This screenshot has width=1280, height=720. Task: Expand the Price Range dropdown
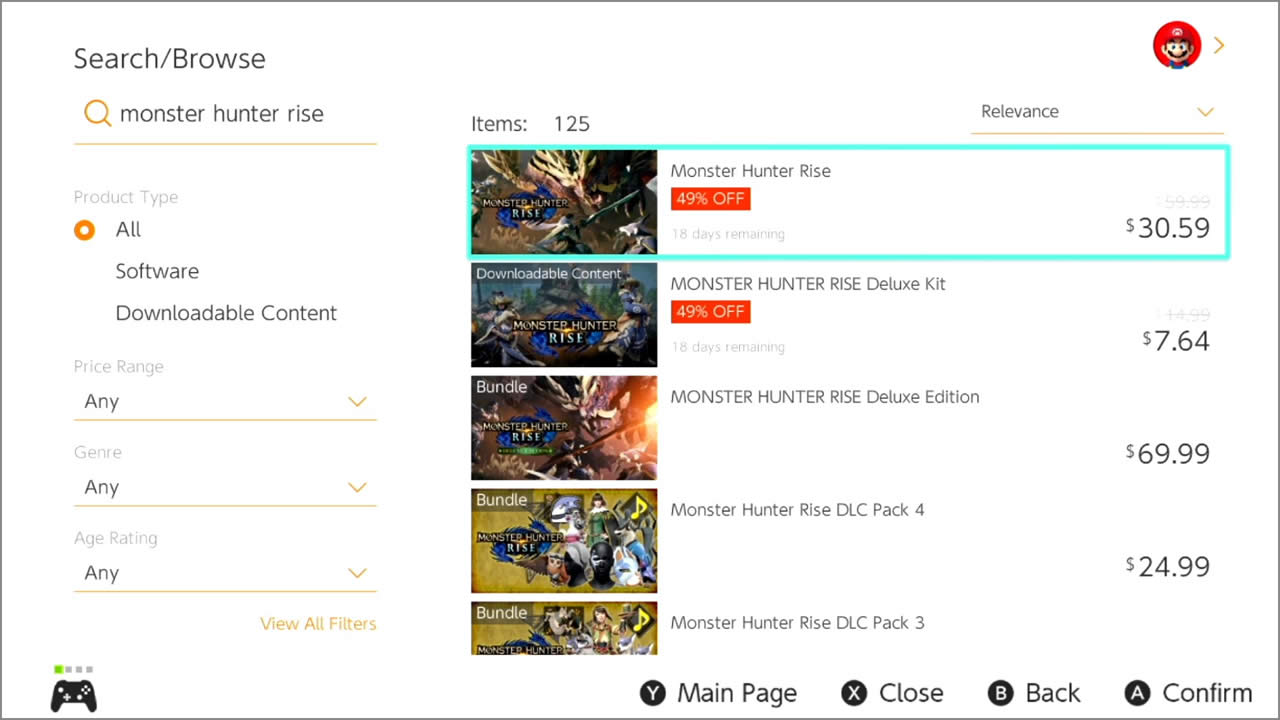click(225, 401)
